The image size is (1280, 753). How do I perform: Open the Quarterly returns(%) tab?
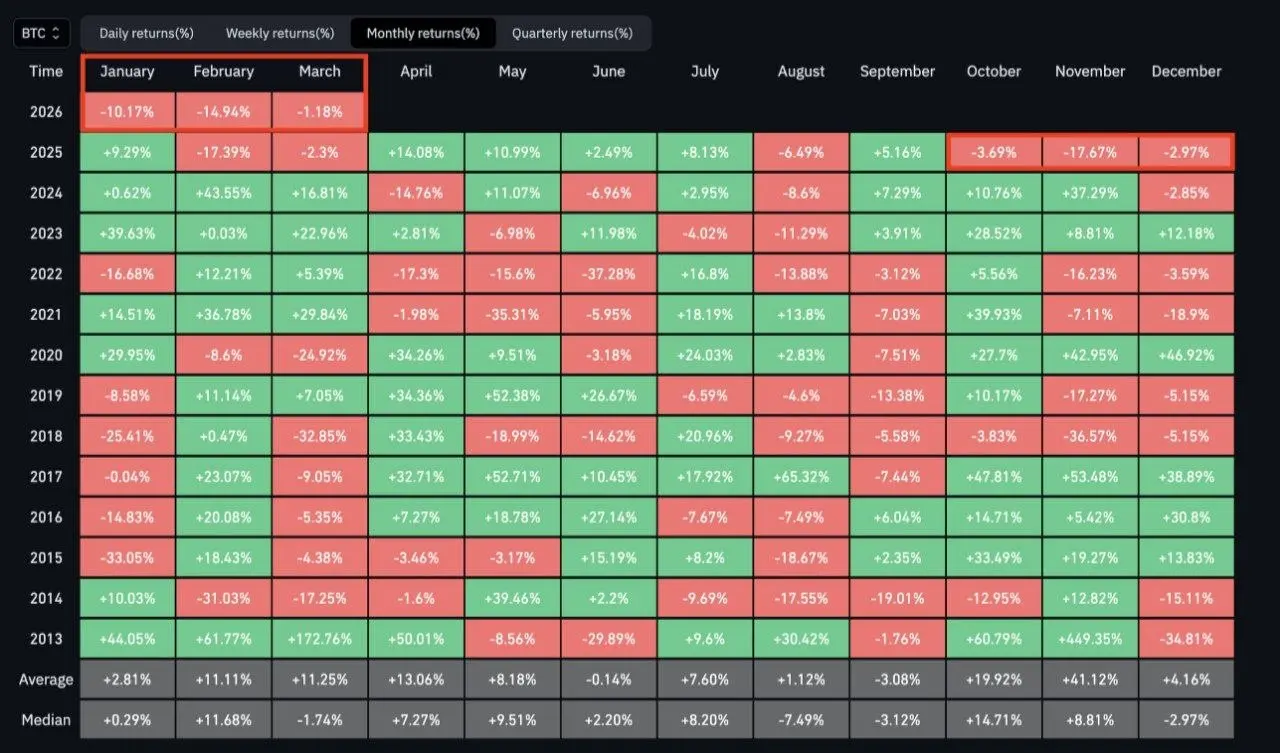point(572,33)
